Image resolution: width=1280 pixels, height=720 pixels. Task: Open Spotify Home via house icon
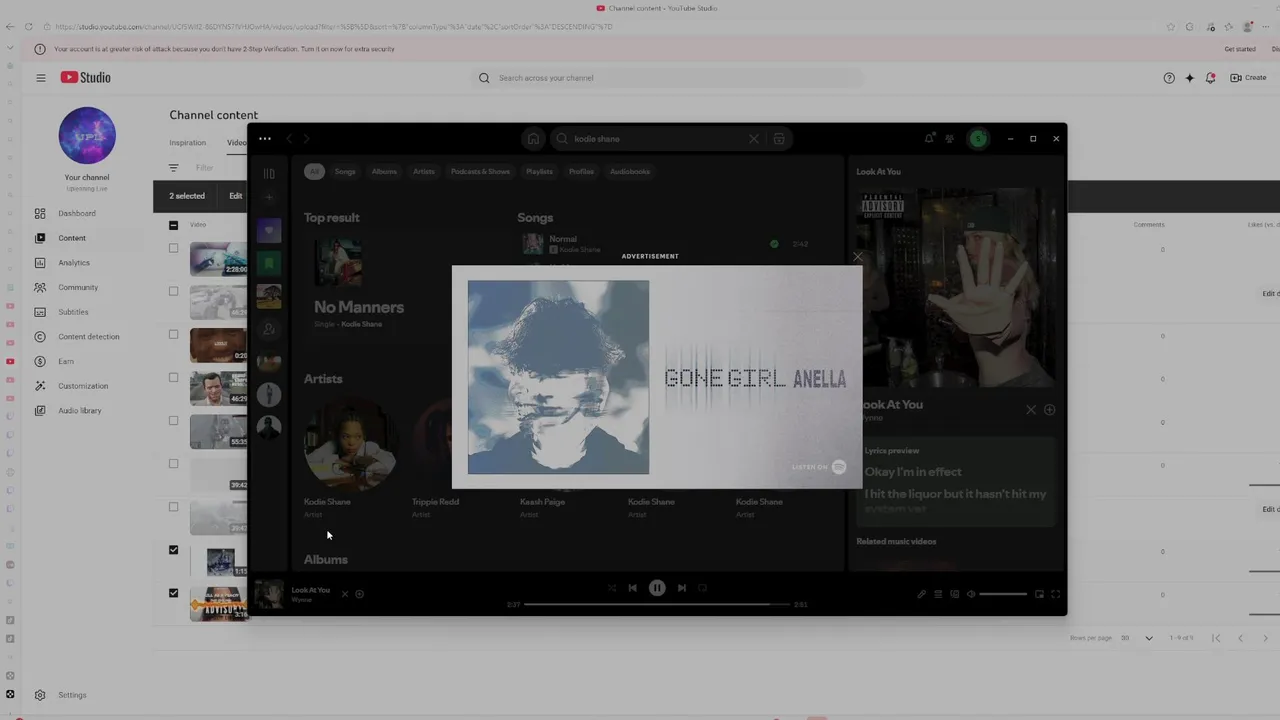click(533, 139)
